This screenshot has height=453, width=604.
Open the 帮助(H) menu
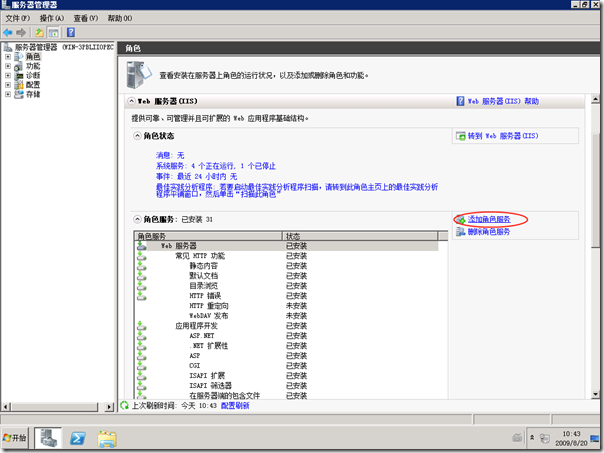click(x=119, y=18)
